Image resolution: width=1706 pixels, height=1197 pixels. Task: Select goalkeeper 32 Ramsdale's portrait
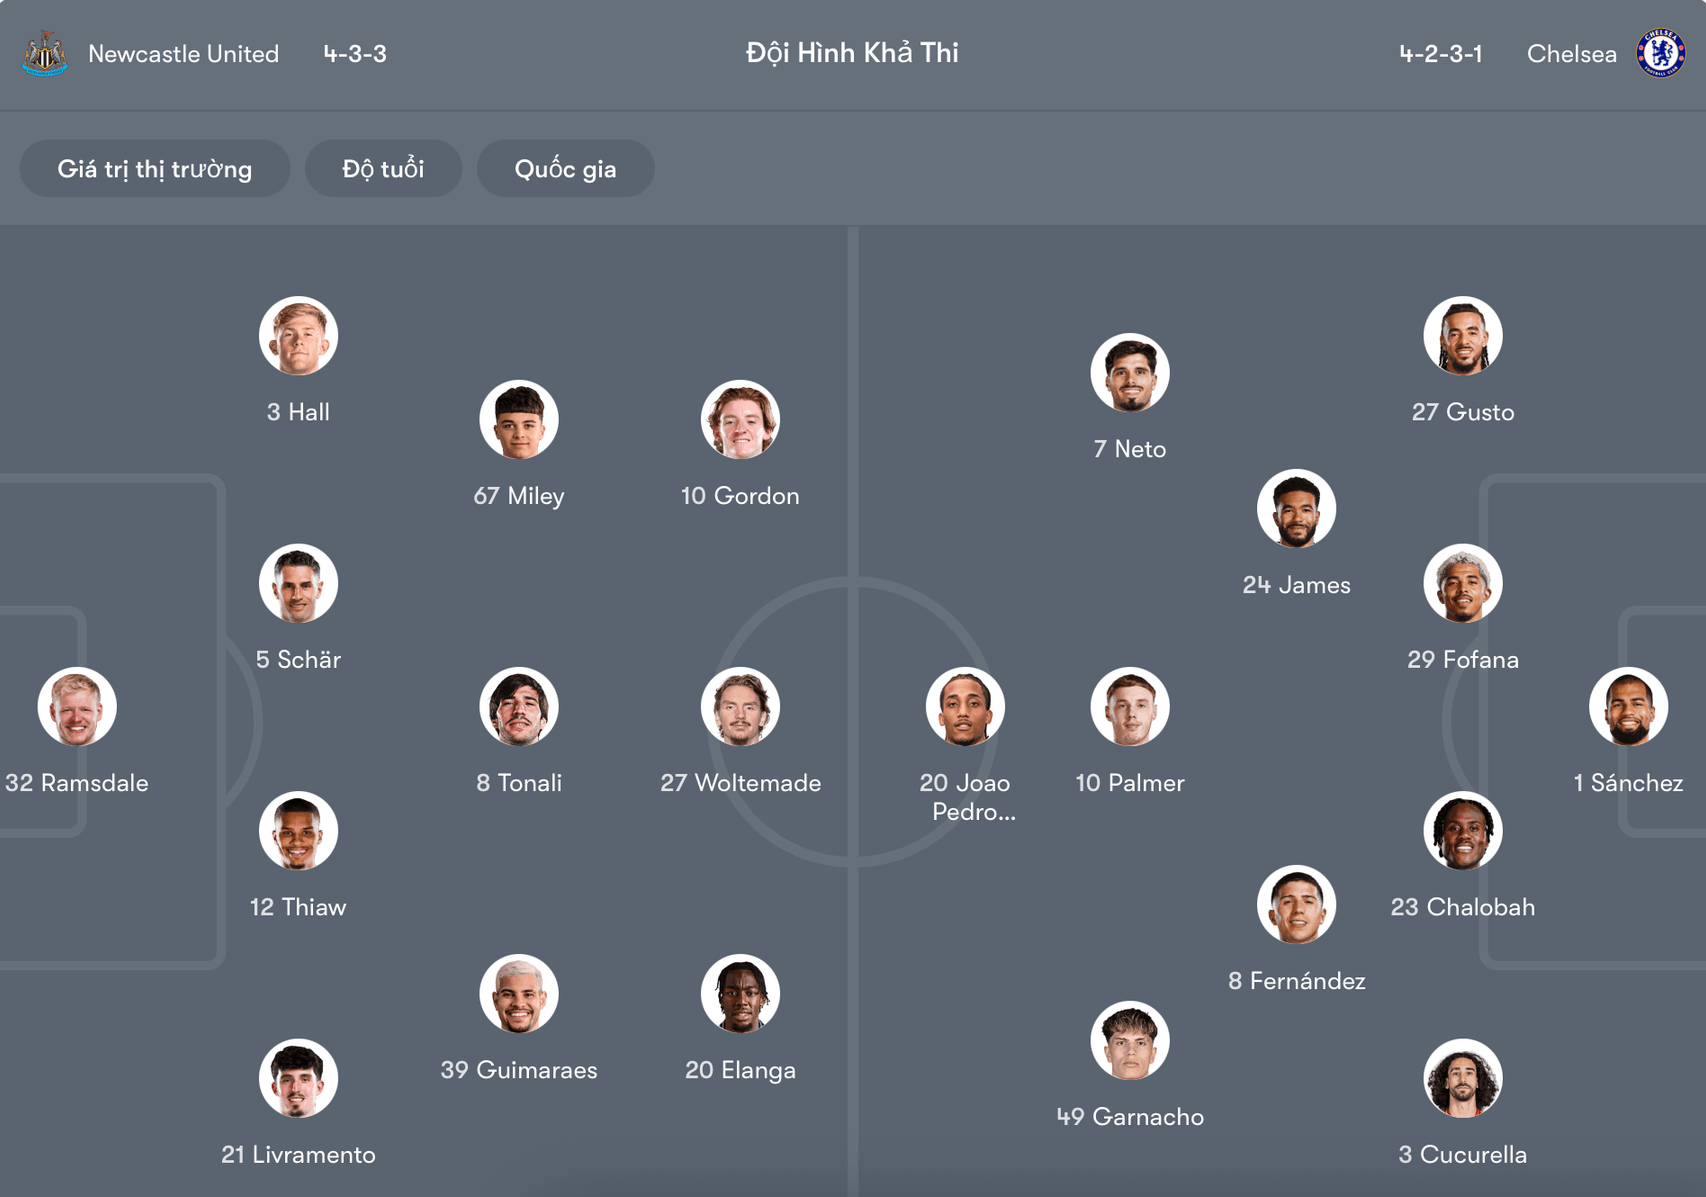(77, 706)
